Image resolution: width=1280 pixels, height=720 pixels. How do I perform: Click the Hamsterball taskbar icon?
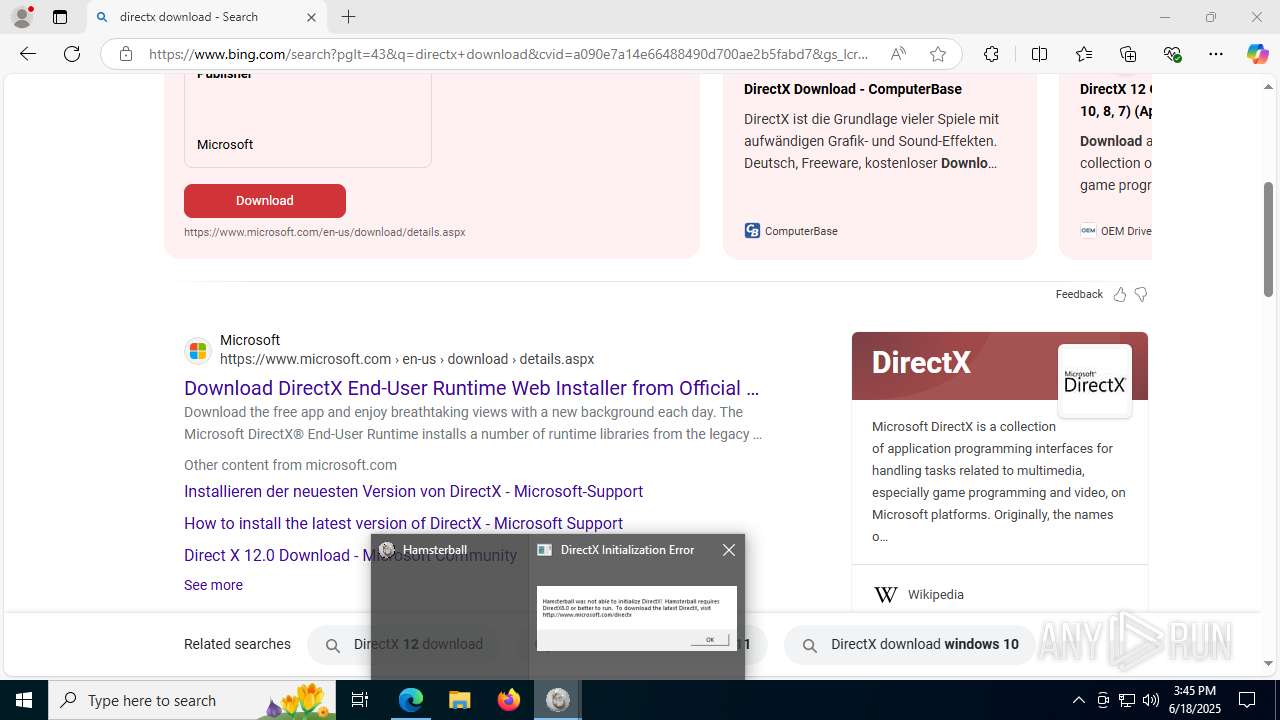[x=558, y=700]
